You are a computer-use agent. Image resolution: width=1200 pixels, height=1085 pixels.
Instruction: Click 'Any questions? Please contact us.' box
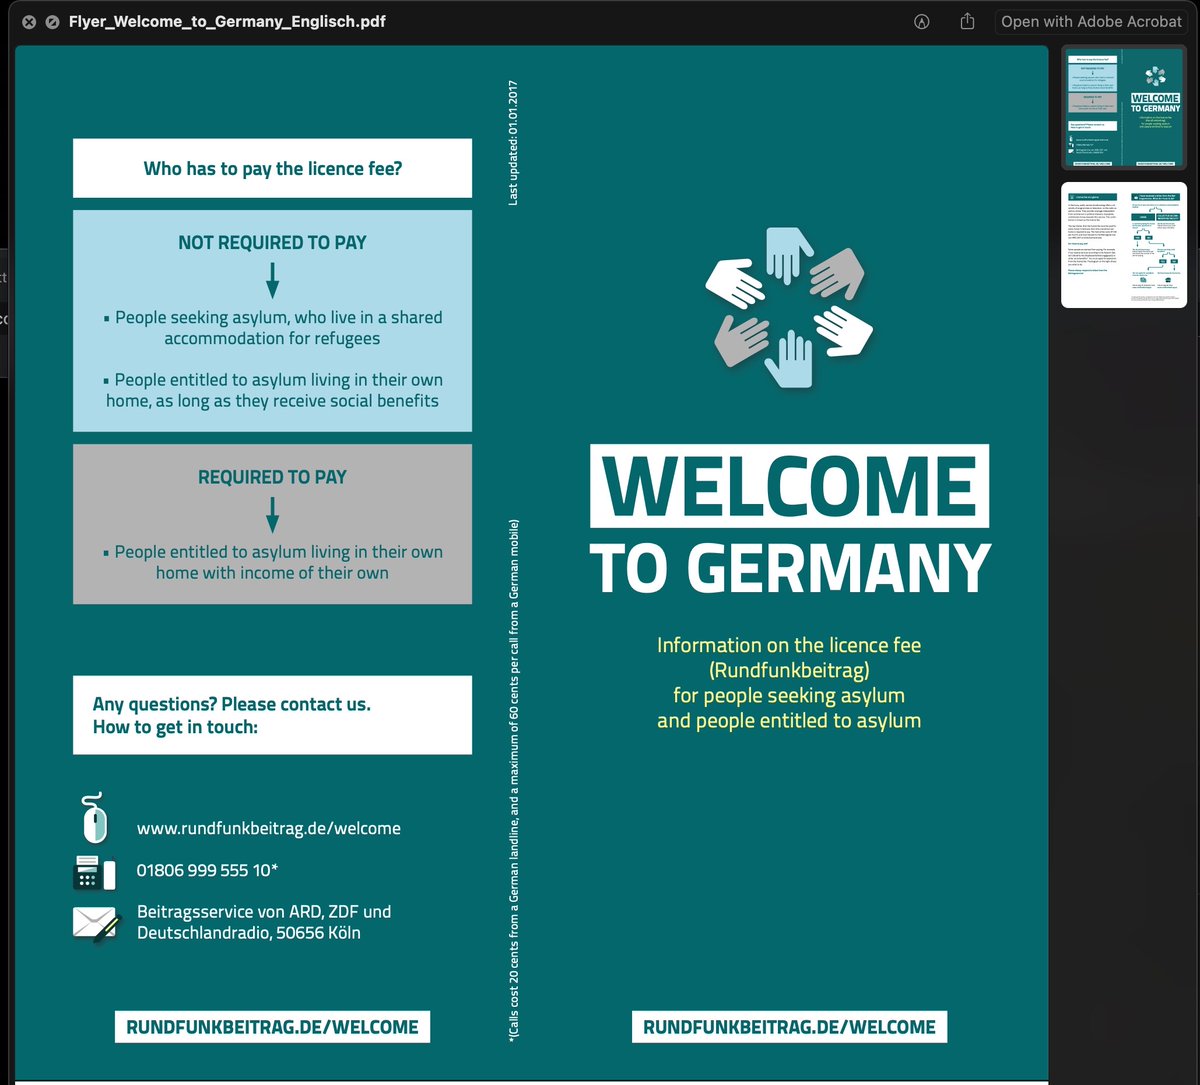click(272, 715)
